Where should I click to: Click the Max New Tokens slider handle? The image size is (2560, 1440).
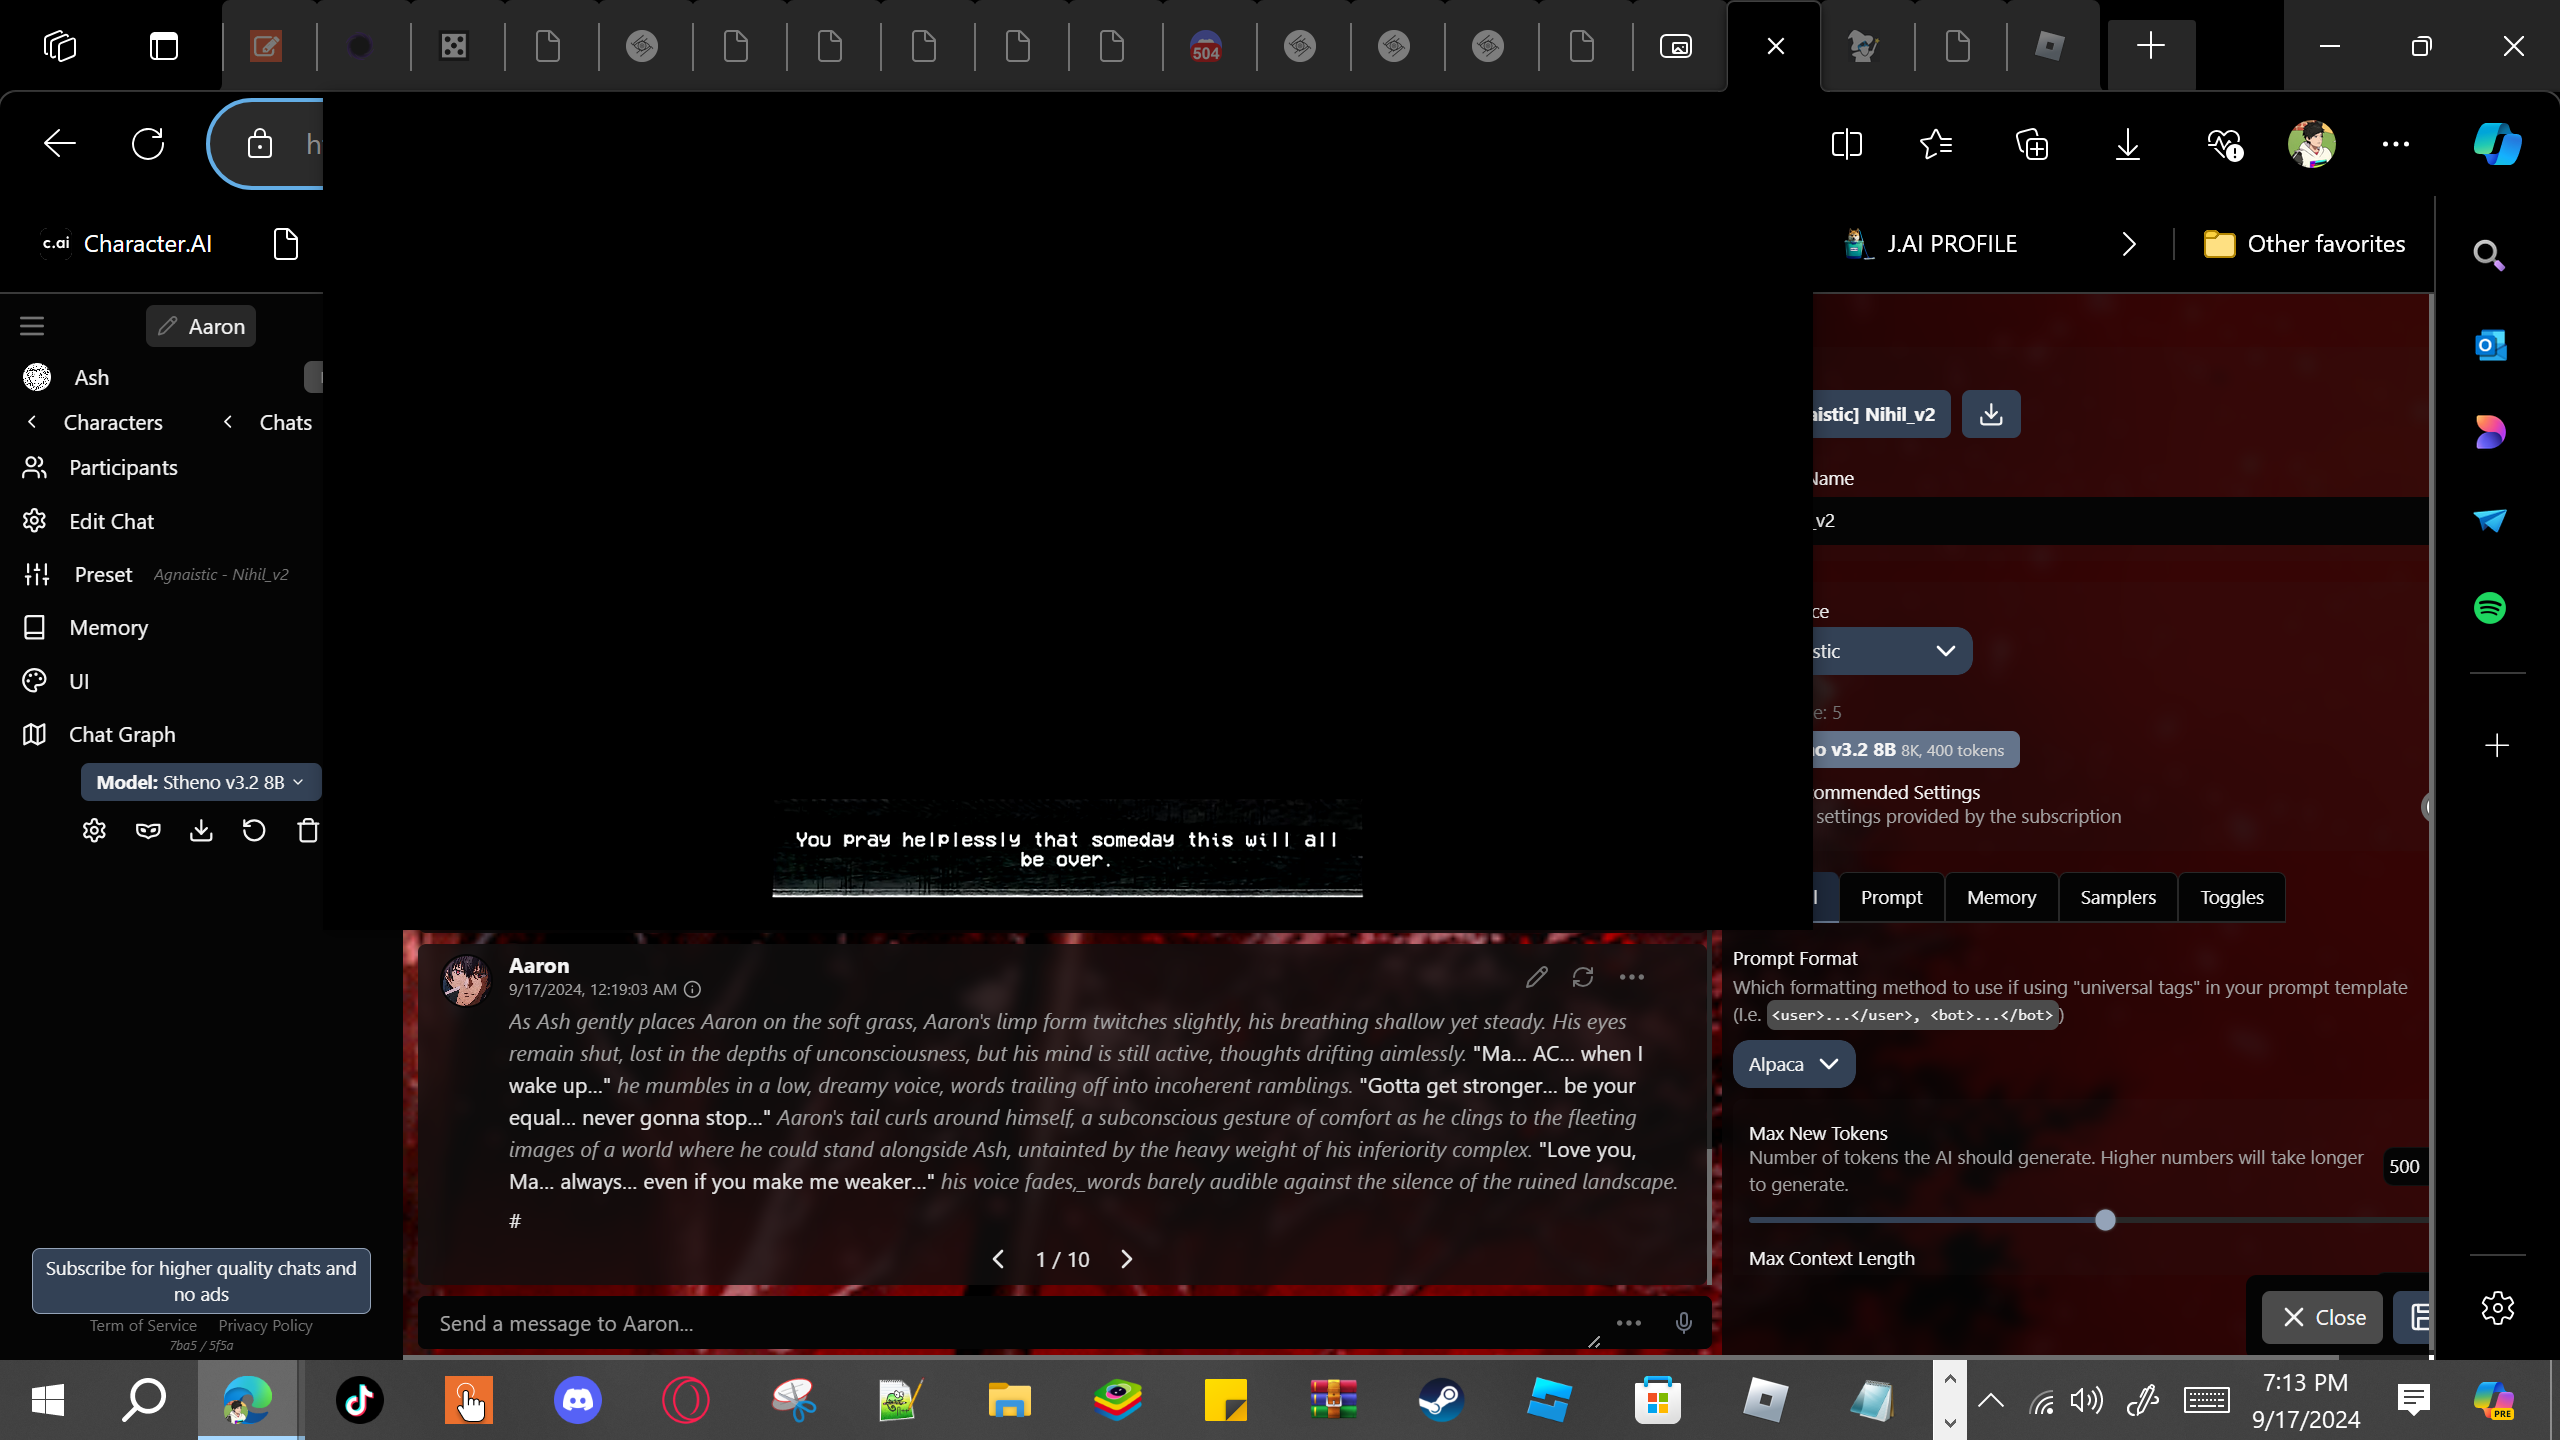[2105, 1220]
